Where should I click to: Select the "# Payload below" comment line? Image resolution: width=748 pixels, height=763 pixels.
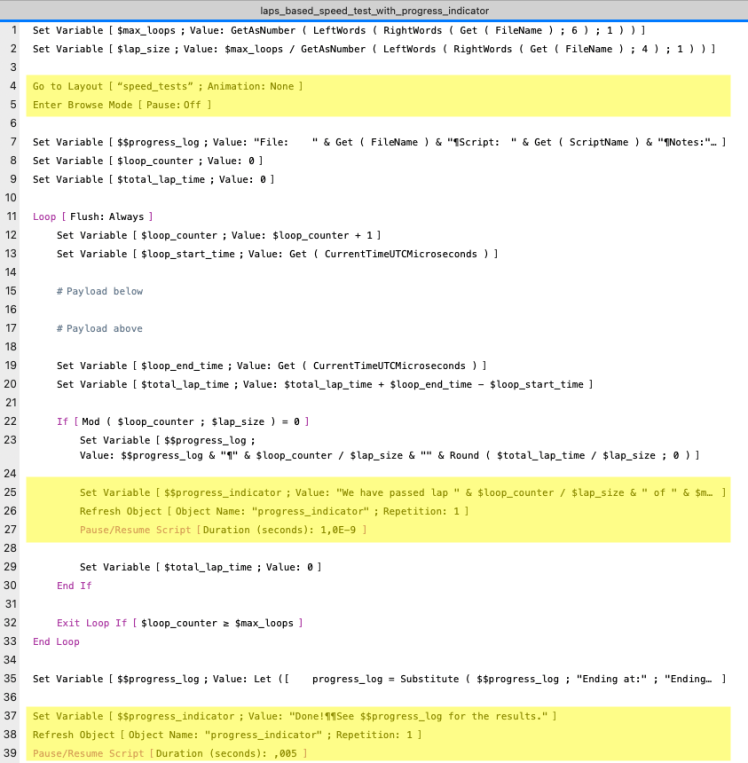point(99,291)
